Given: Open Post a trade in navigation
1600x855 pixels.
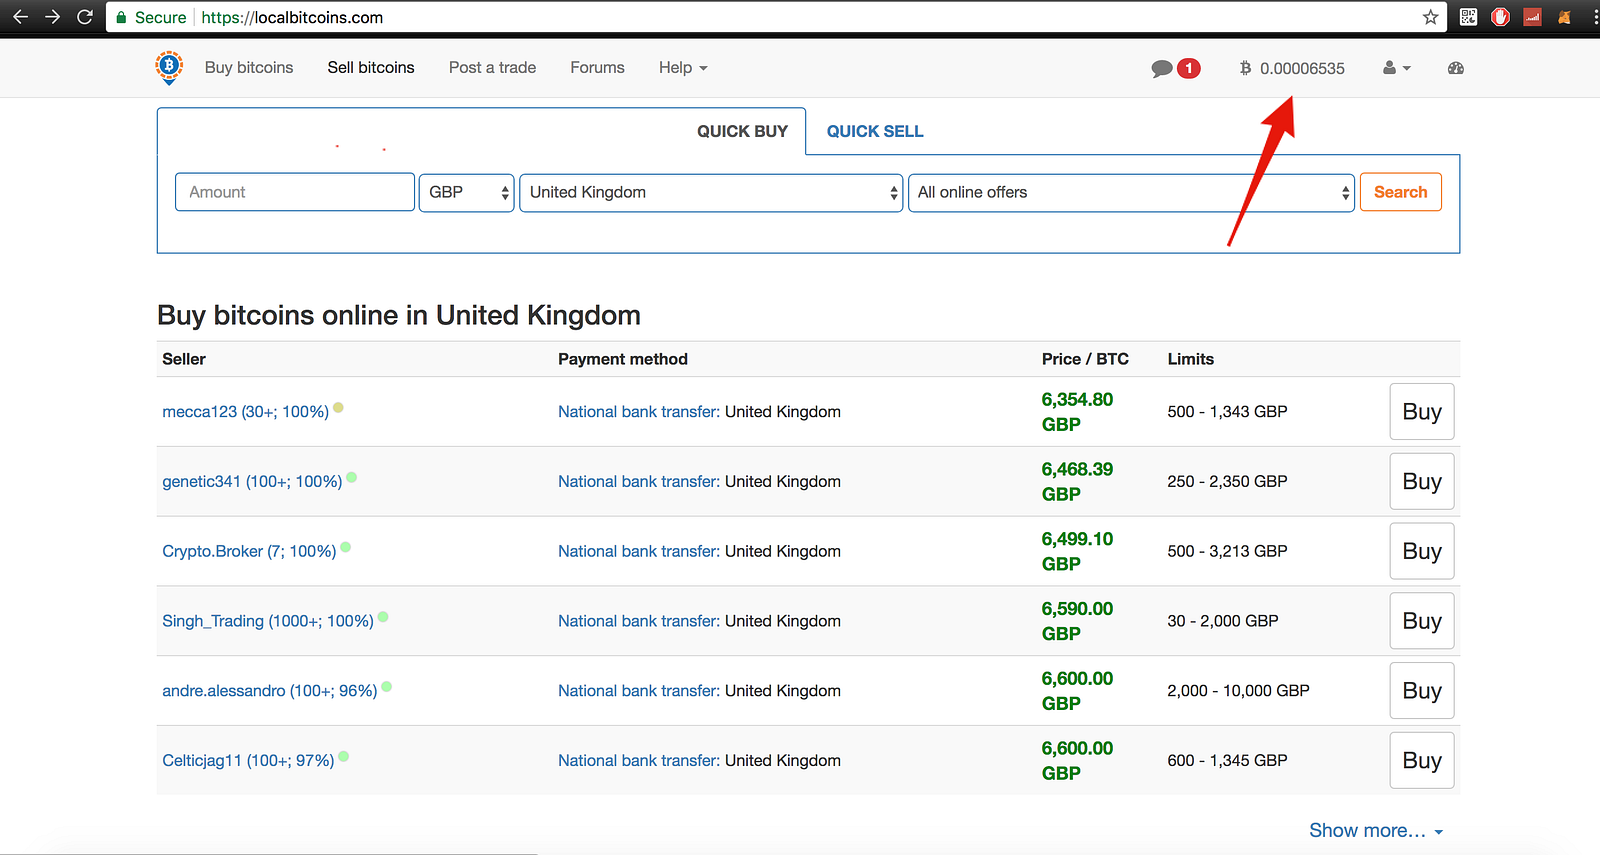Looking at the screenshot, I should click(492, 68).
